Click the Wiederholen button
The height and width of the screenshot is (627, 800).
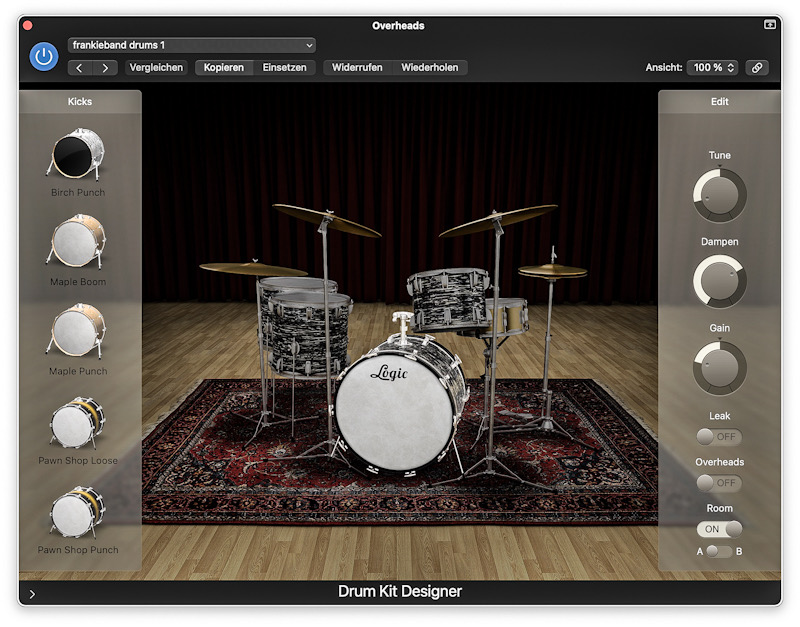pos(430,68)
